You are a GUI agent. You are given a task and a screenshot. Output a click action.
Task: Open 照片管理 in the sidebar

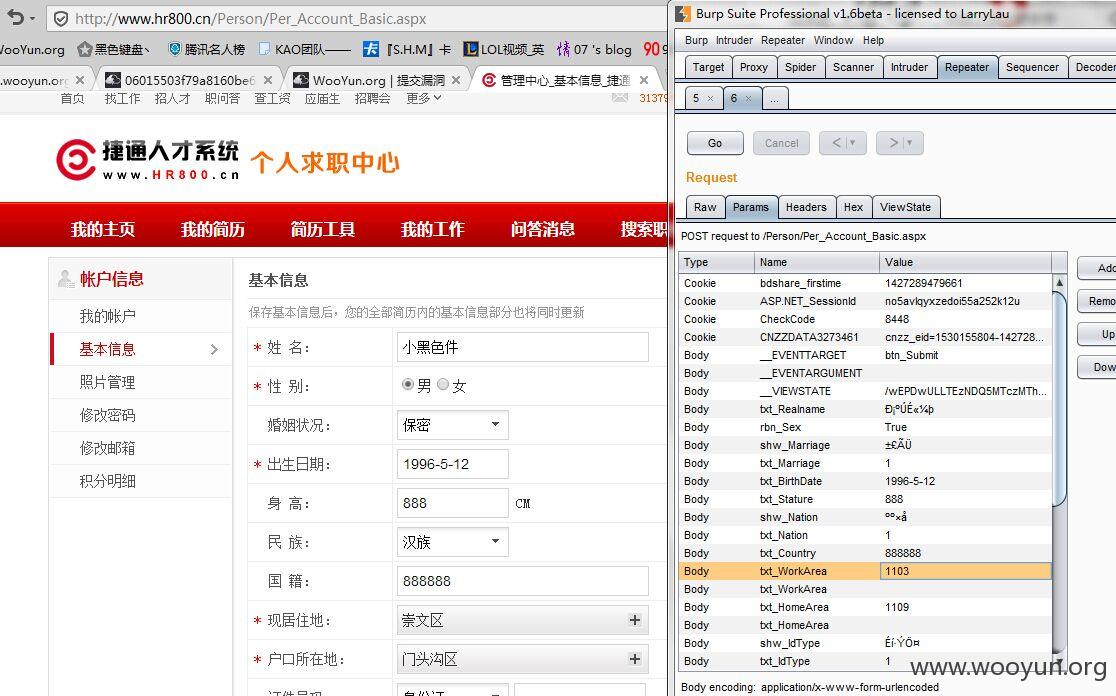pyautogui.click(x=107, y=382)
